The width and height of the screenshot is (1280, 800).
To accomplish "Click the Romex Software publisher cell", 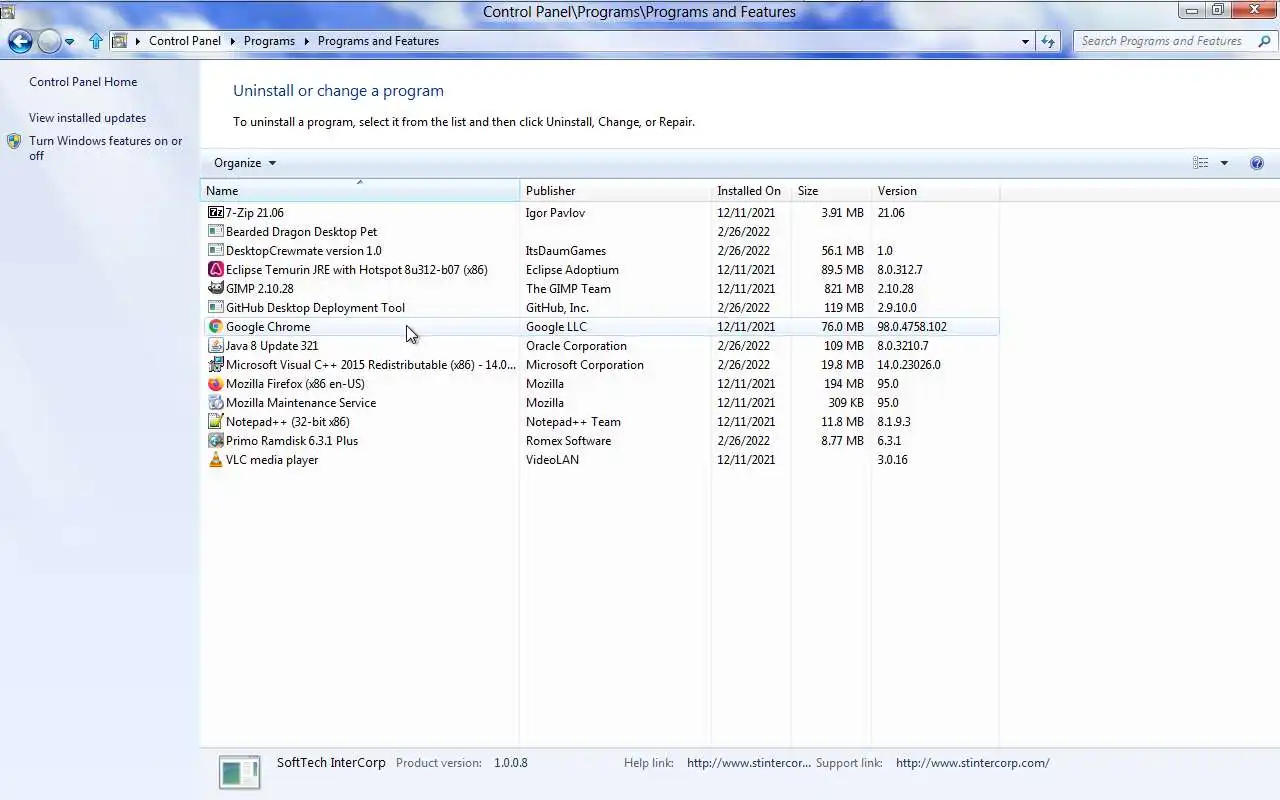I will pos(568,440).
